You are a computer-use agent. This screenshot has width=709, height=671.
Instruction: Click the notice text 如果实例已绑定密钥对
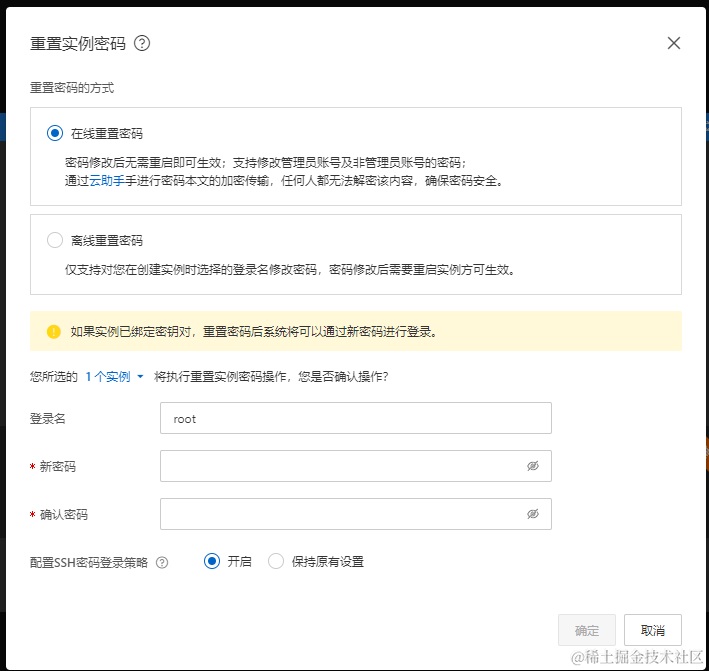tap(131, 332)
